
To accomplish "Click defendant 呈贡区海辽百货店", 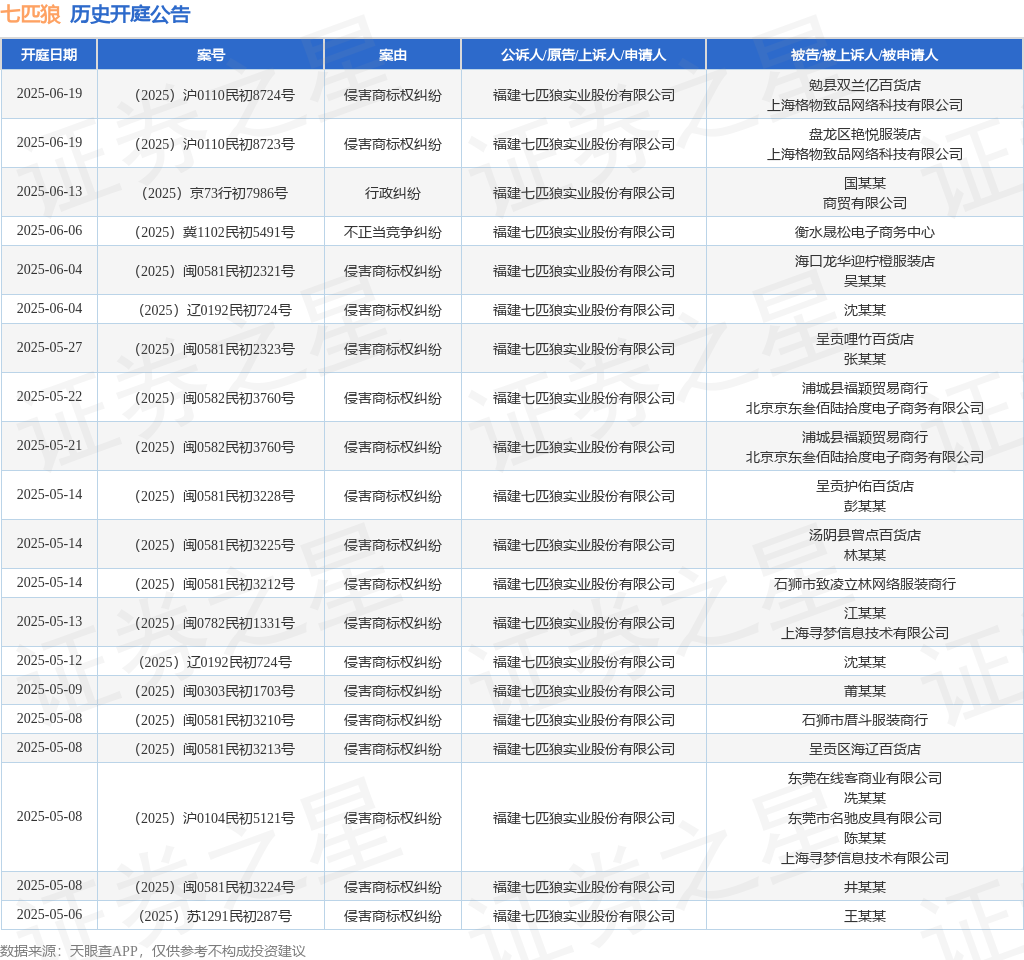I will [865, 749].
